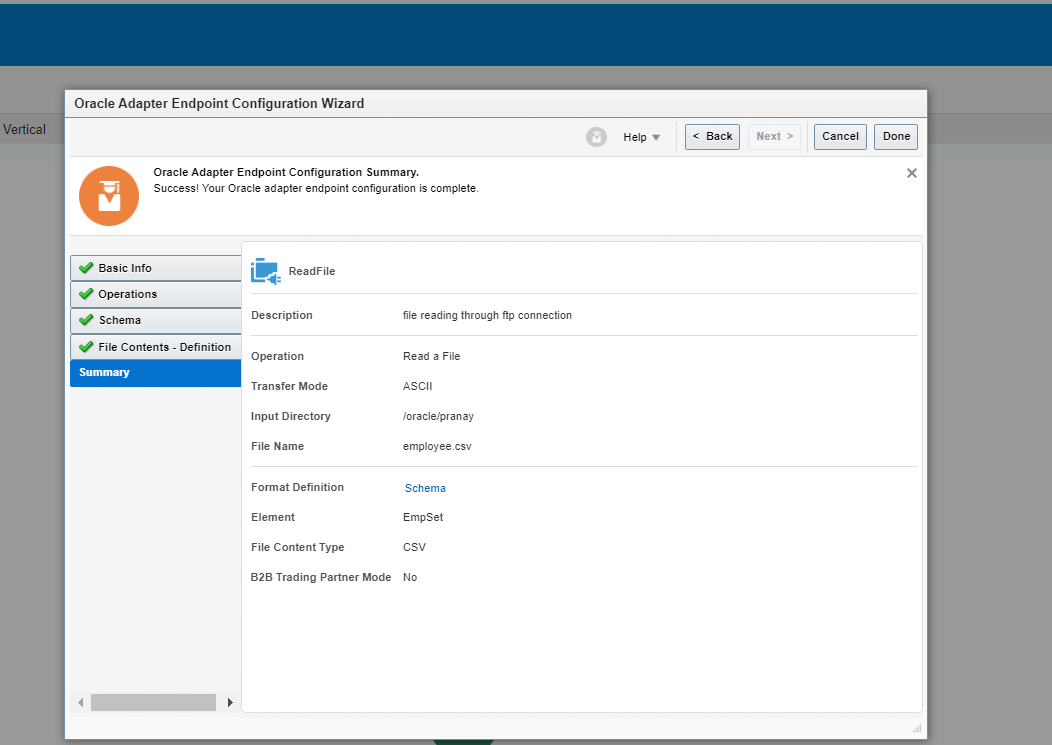The height and width of the screenshot is (745, 1052).
Task: Click the green checkmark beside Schema
Action: tap(86, 320)
